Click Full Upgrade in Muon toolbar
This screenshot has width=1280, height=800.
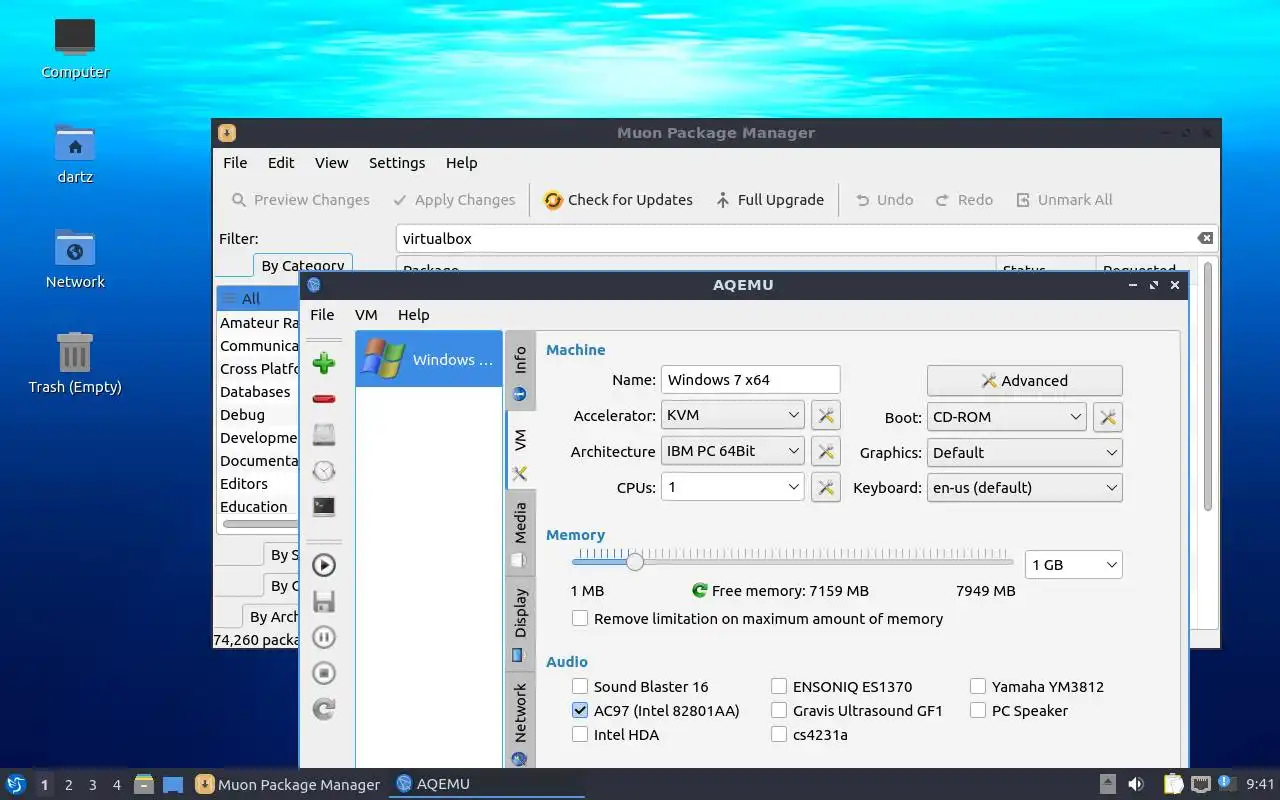coord(769,200)
